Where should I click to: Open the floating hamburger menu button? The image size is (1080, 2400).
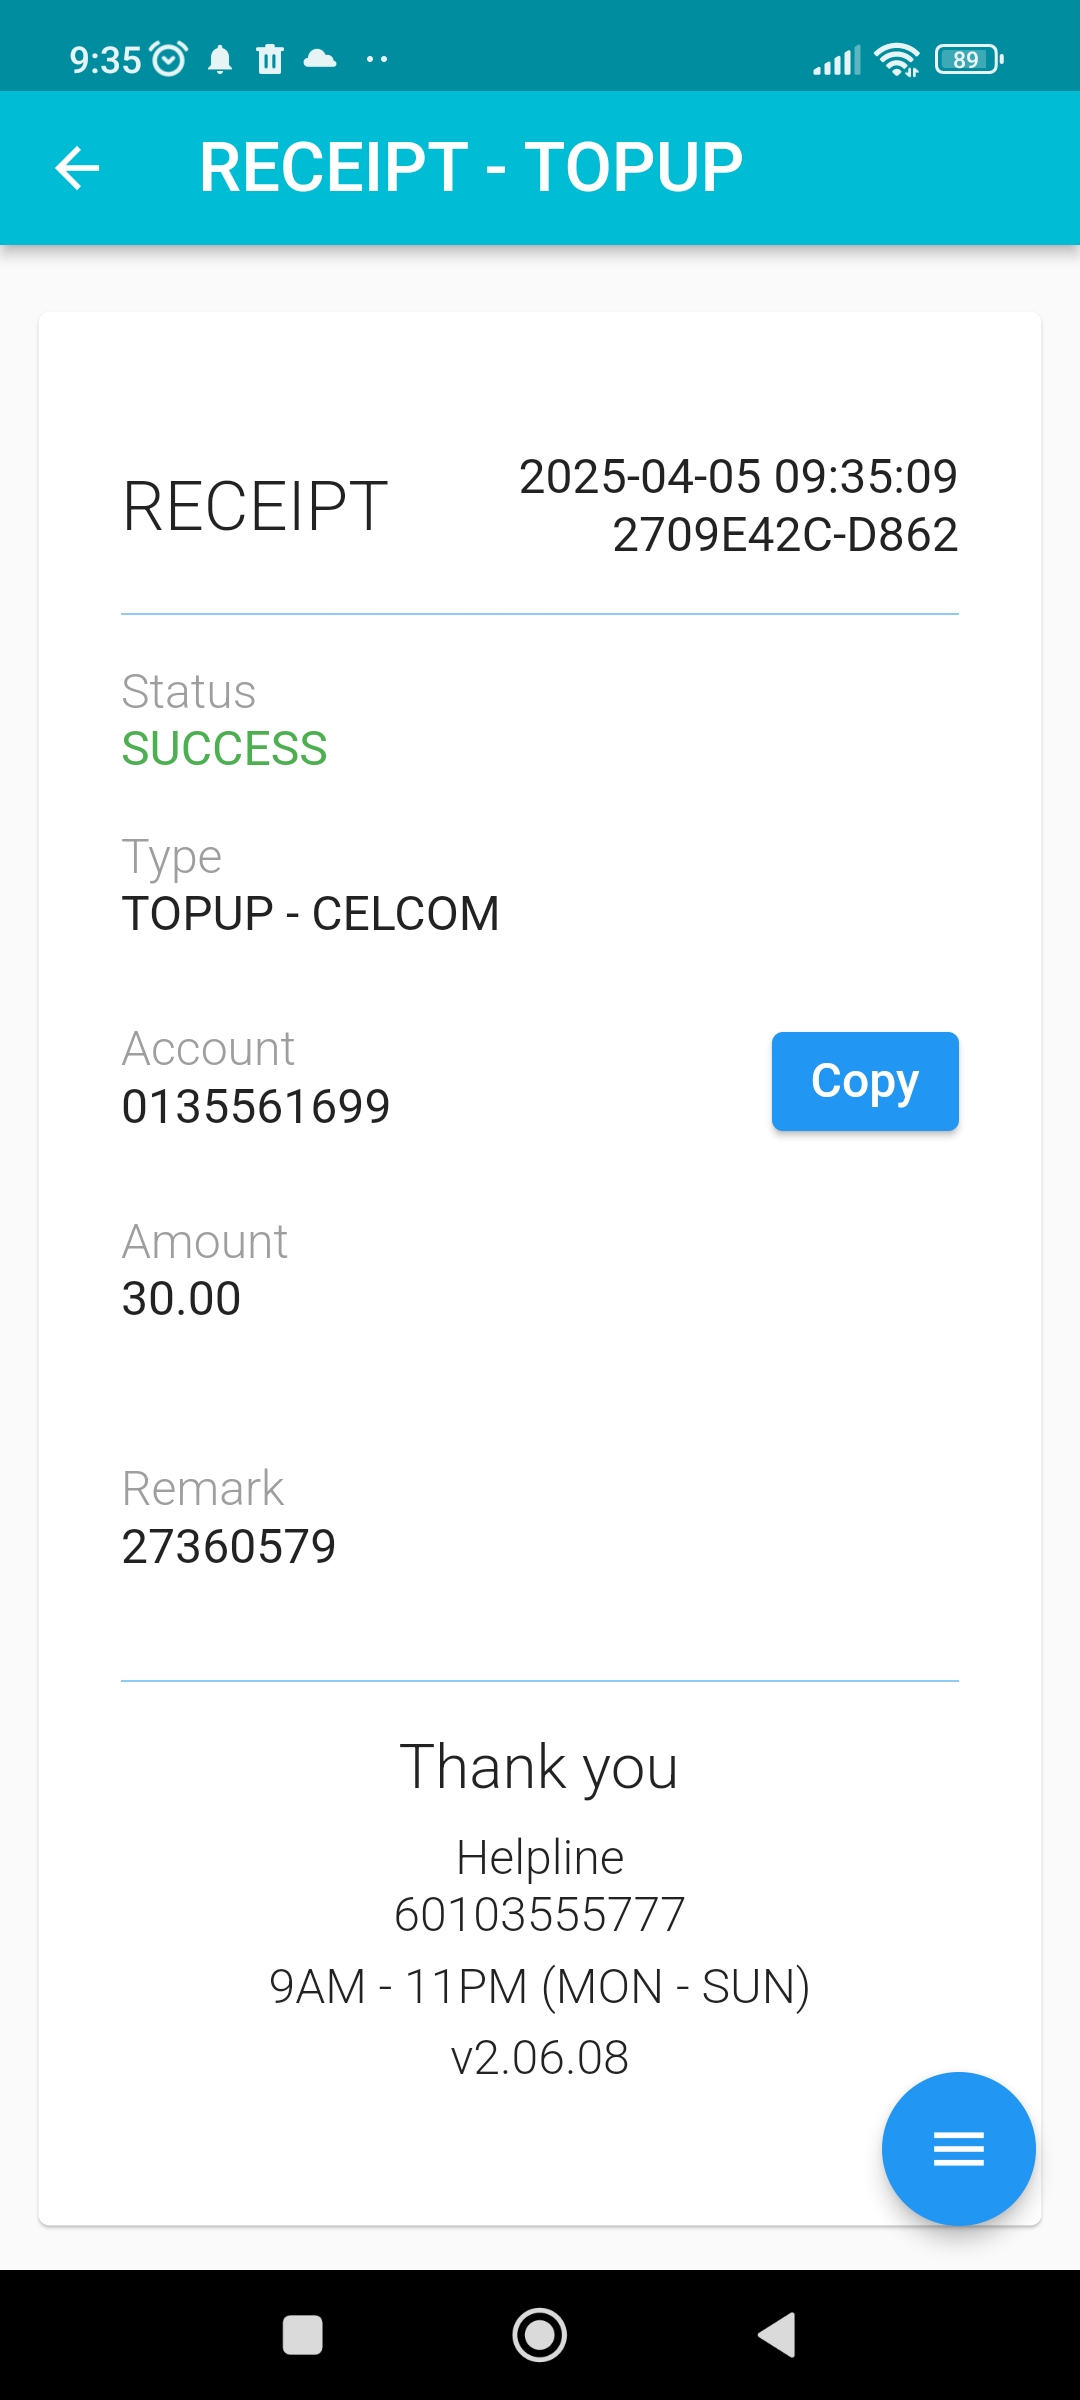click(x=958, y=2148)
